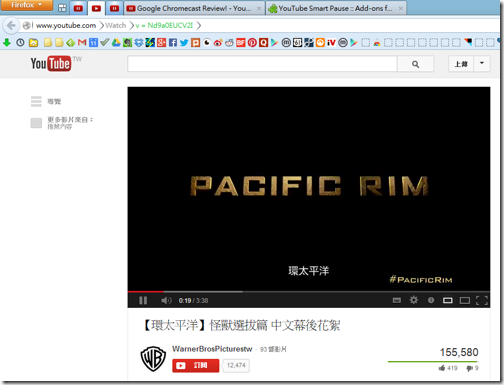Open the Reddit alien bookmark icon
Viewport: 504px width, 385px height.
(x=229, y=42)
